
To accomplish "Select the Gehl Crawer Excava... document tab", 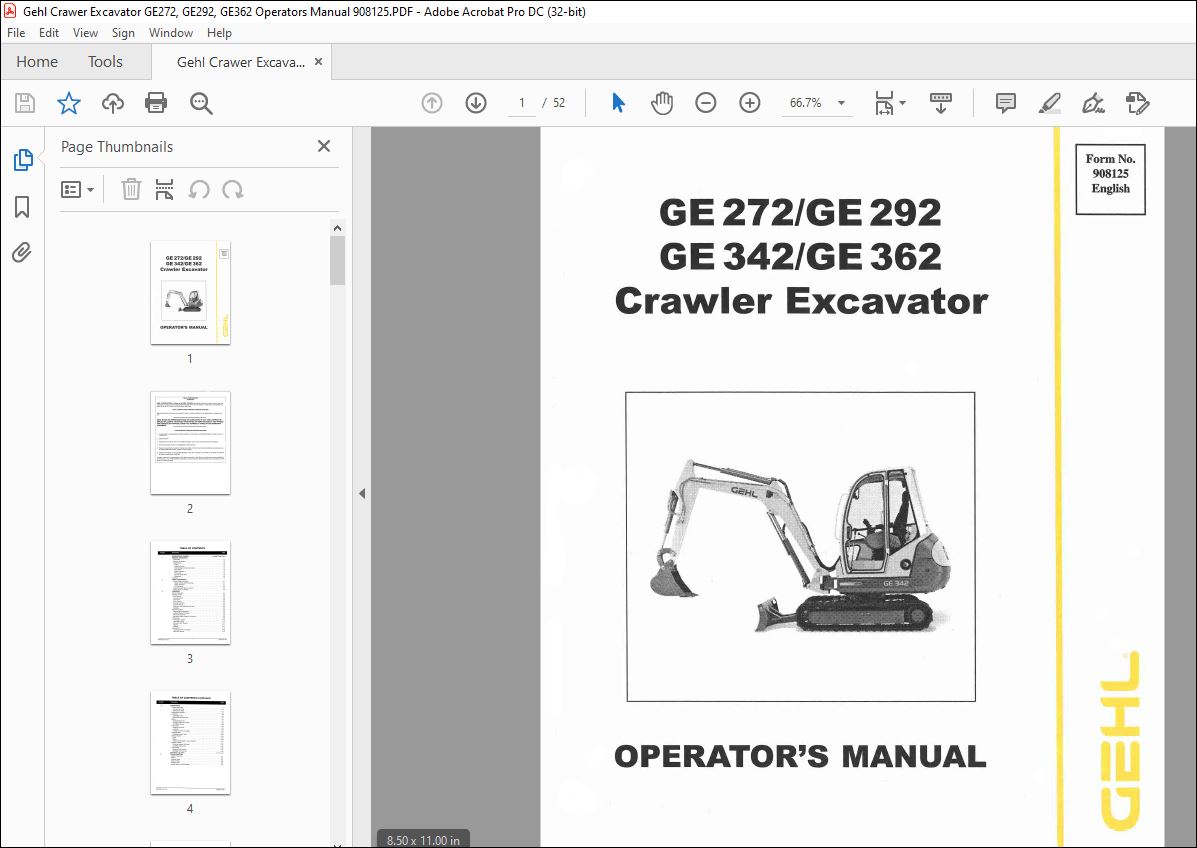I will click(240, 63).
